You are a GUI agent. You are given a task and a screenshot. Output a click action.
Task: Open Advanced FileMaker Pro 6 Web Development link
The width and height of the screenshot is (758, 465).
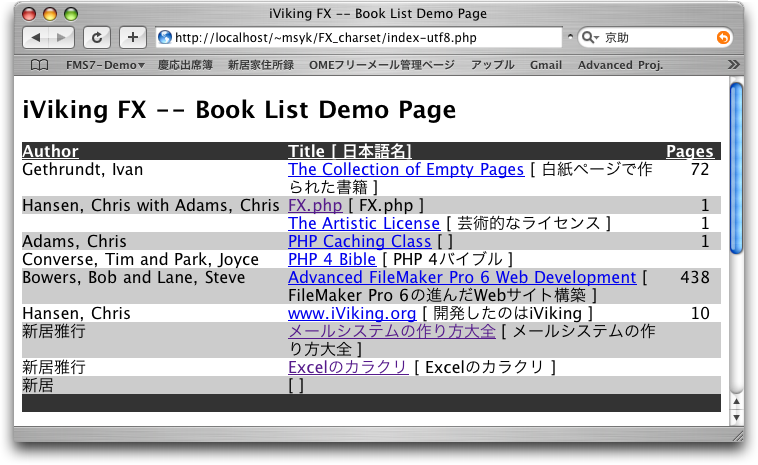461,277
